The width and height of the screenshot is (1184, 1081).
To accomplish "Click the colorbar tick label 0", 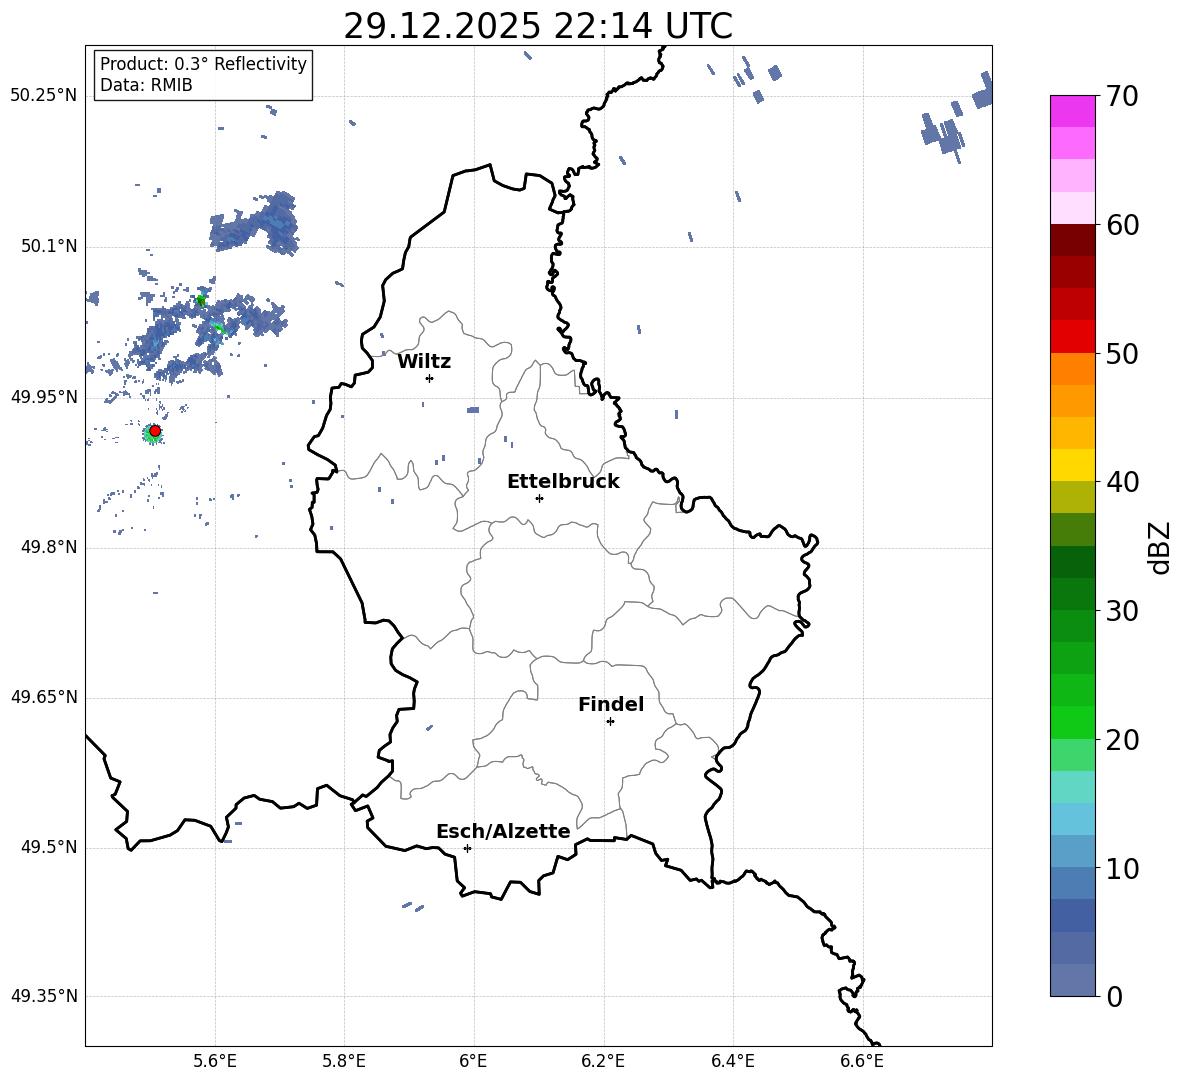I will pyautogui.click(x=1114, y=996).
